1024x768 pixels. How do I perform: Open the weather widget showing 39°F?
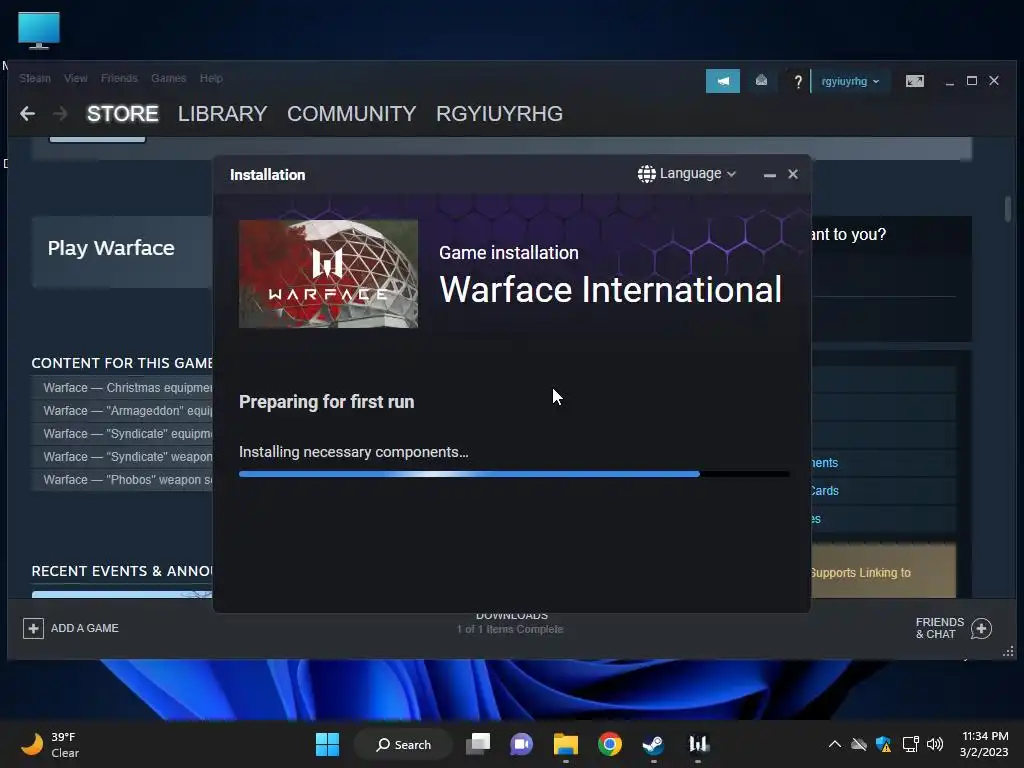point(51,744)
